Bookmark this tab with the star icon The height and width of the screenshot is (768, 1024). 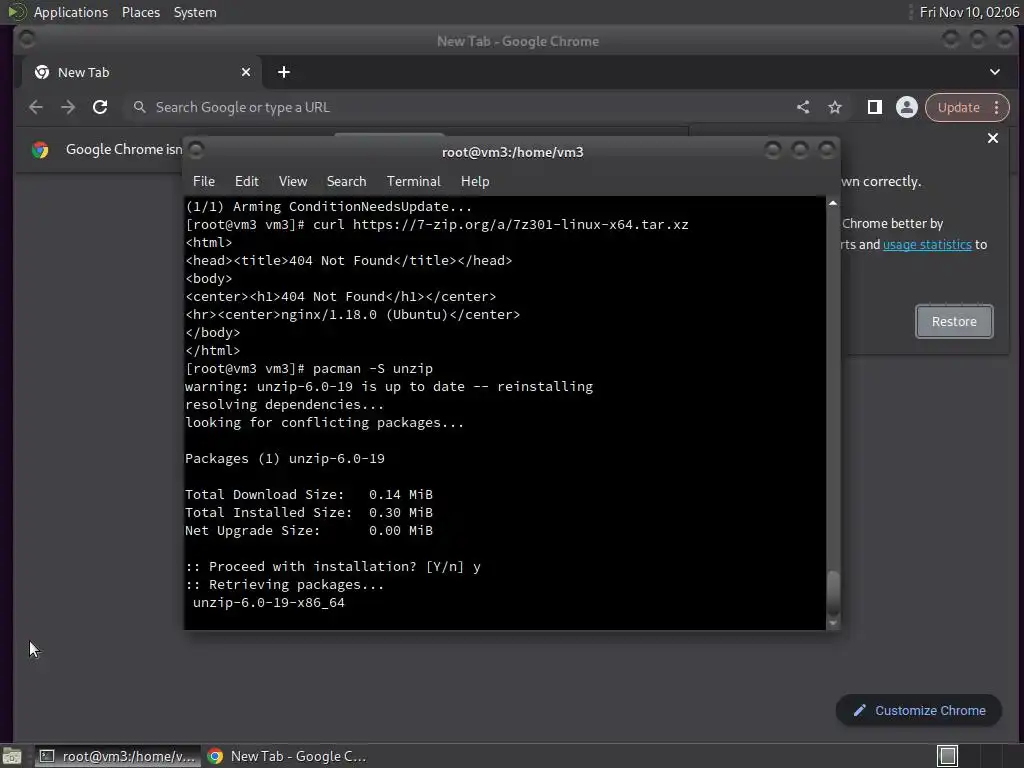point(835,107)
